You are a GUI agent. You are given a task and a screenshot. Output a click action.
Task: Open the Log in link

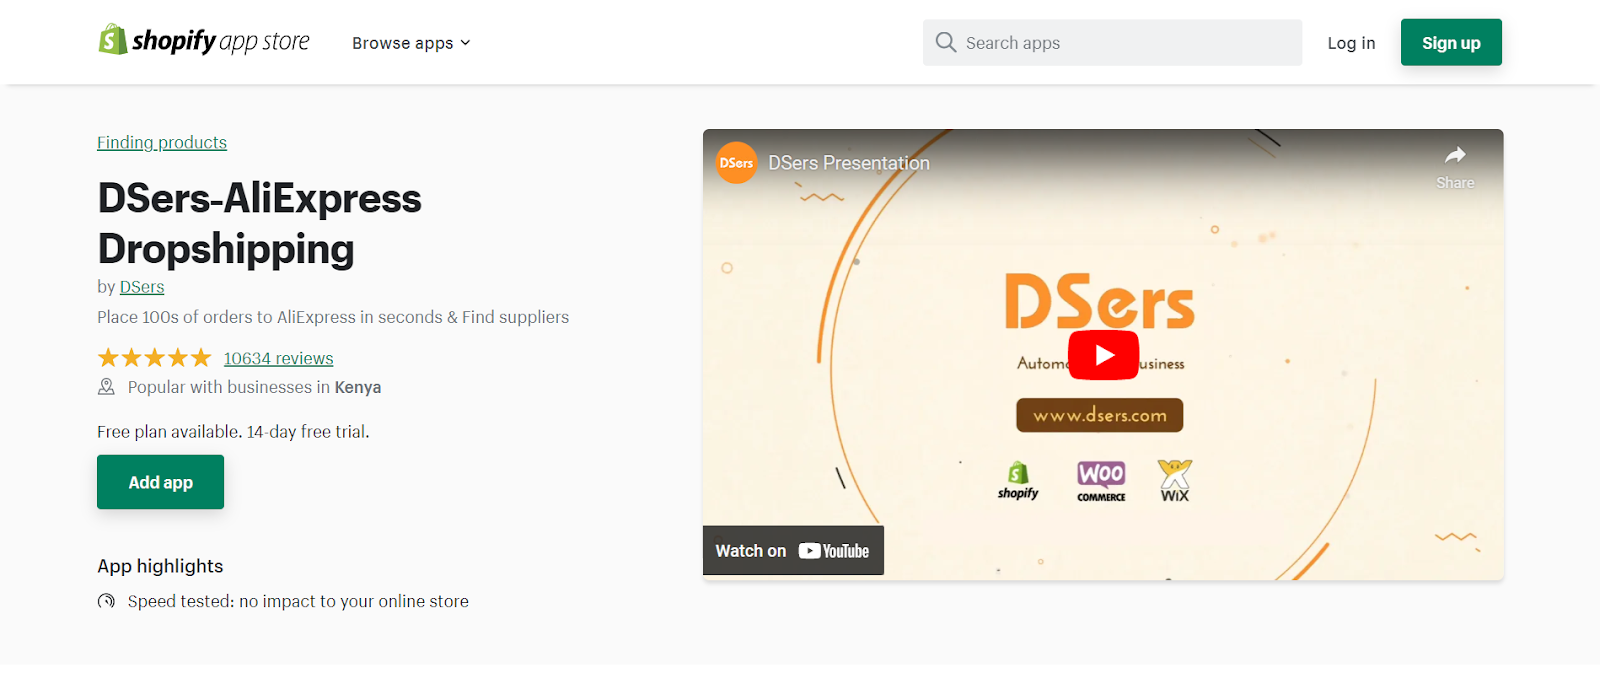tap(1351, 43)
